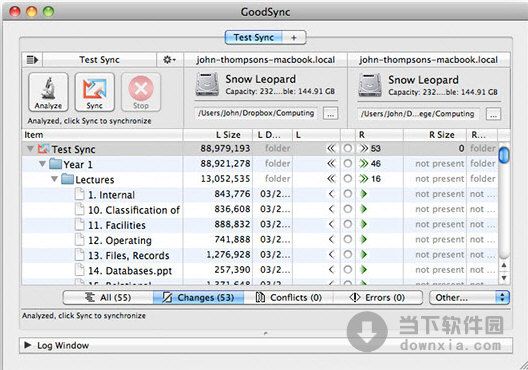
Task: Click the scrollbar up arrow
Action: pyautogui.click(x=504, y=266)
